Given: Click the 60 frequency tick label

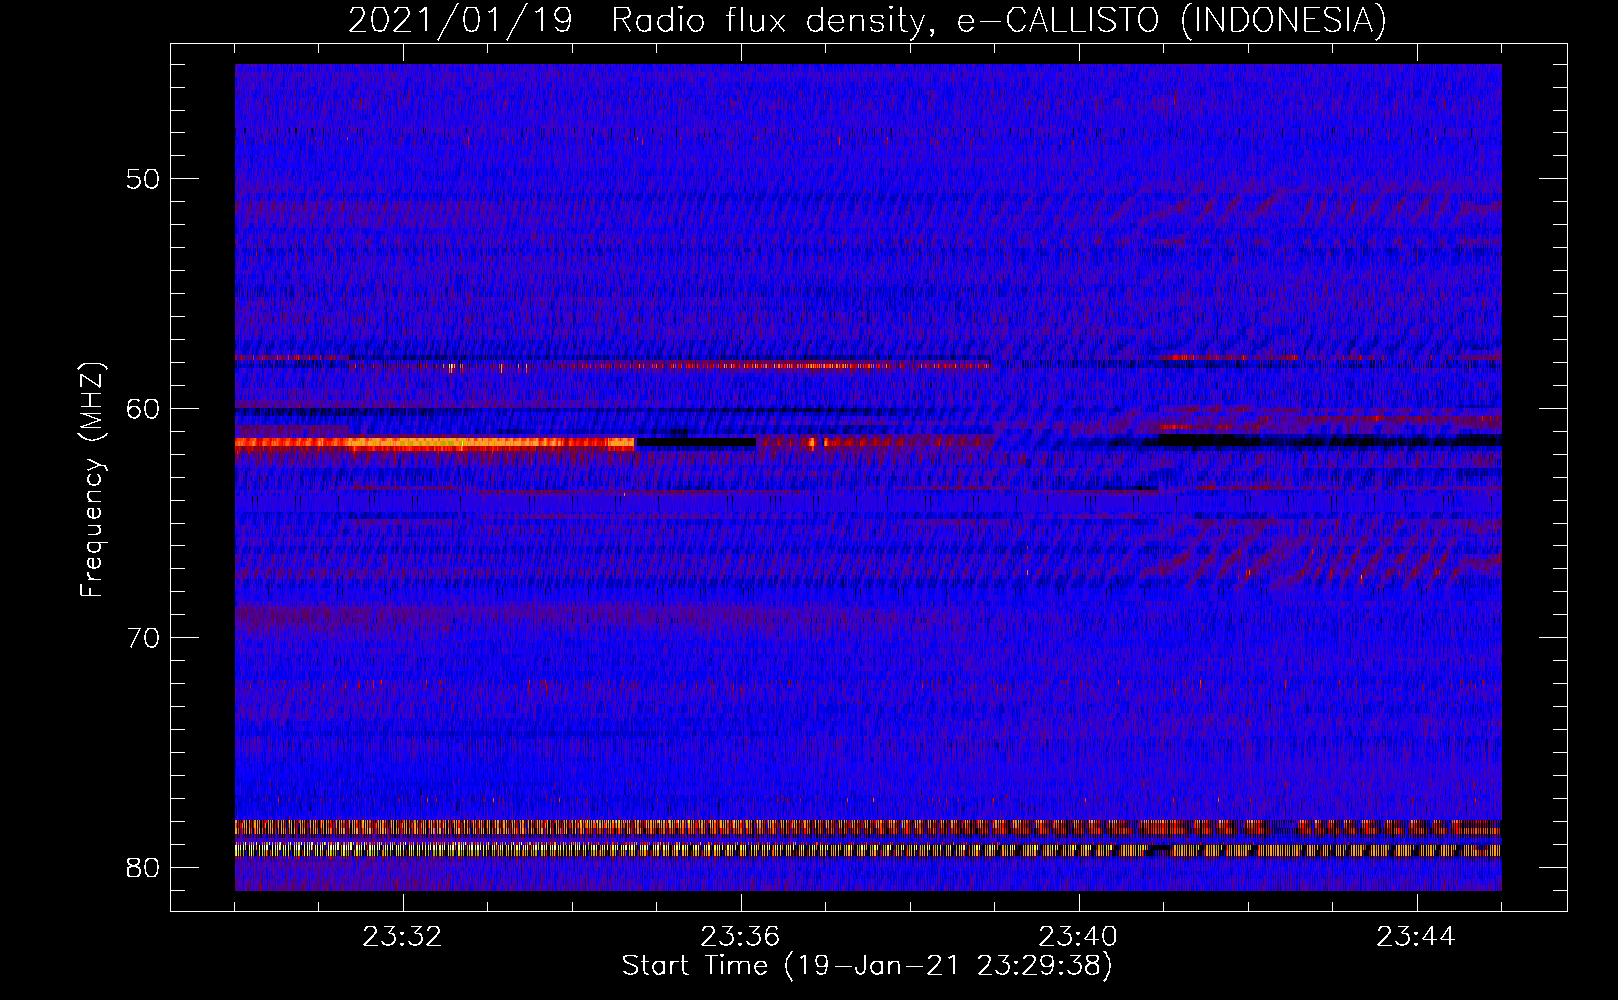Looking at the screenshot, I should [x=143, y=408].
